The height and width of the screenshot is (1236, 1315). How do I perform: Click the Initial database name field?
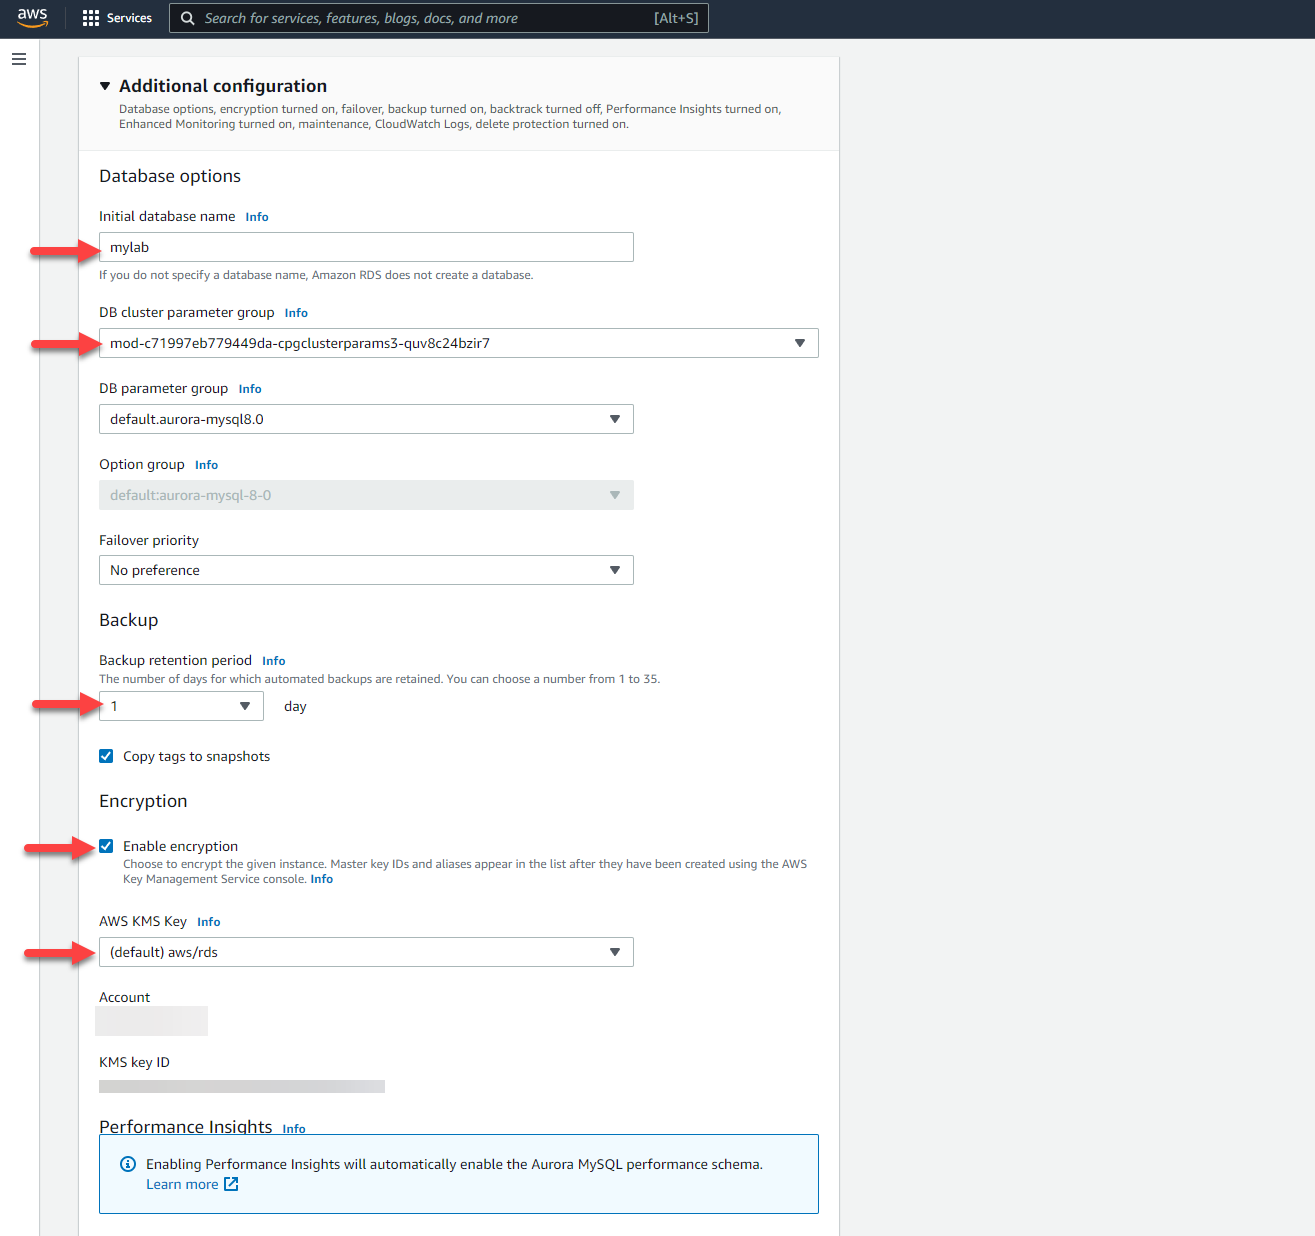coord(366,247)
